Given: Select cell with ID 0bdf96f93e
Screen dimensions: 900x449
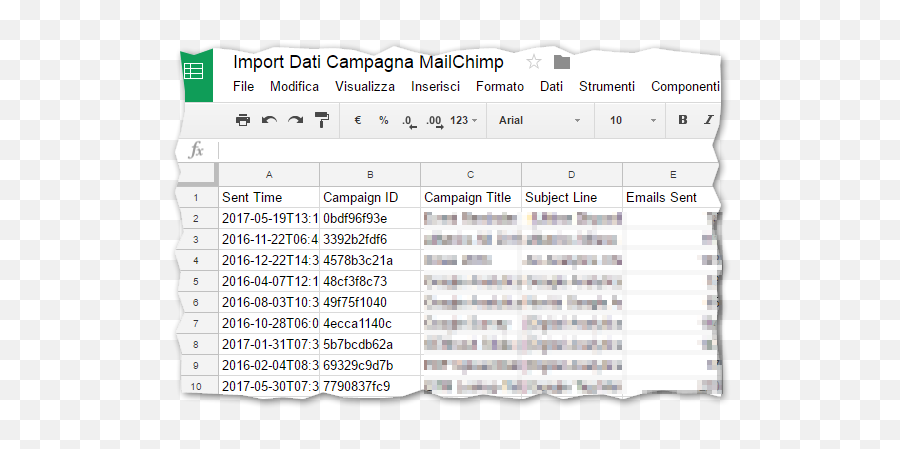Looking at the screenshot, I should 370,219.
